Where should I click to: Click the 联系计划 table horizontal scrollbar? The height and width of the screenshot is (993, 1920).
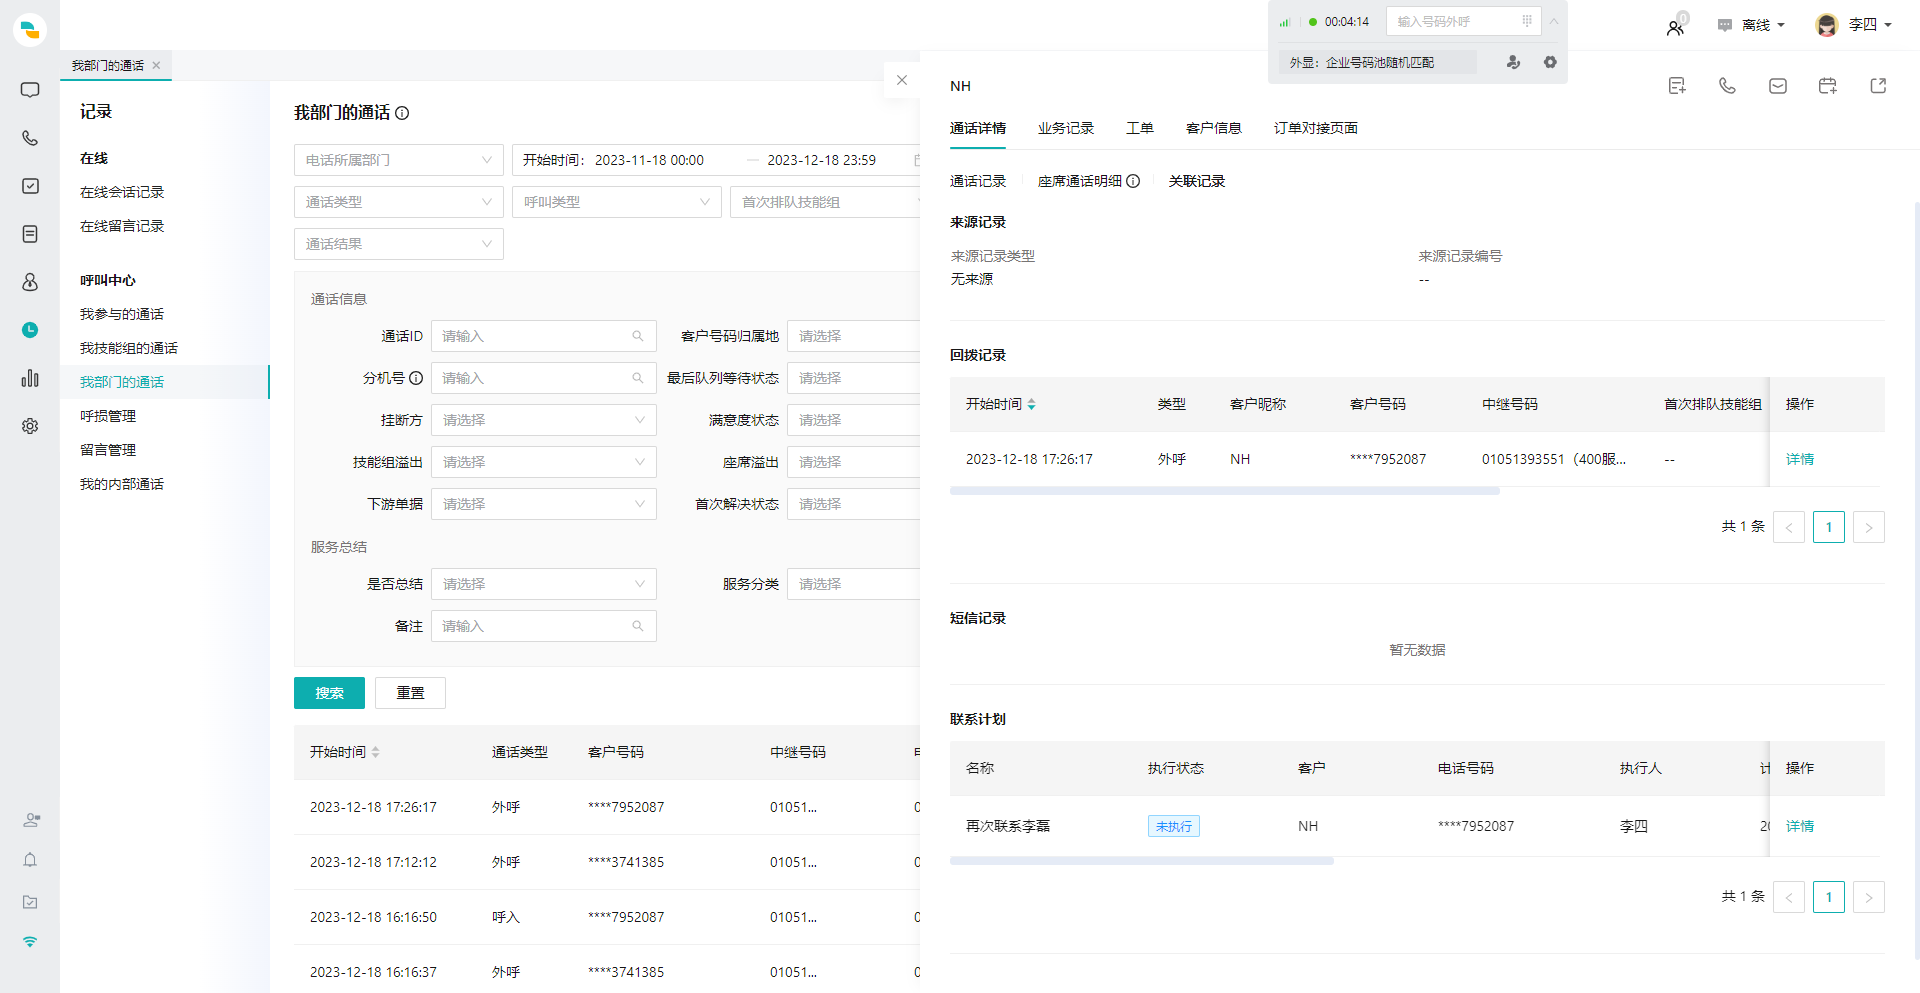click(1142, 861)
